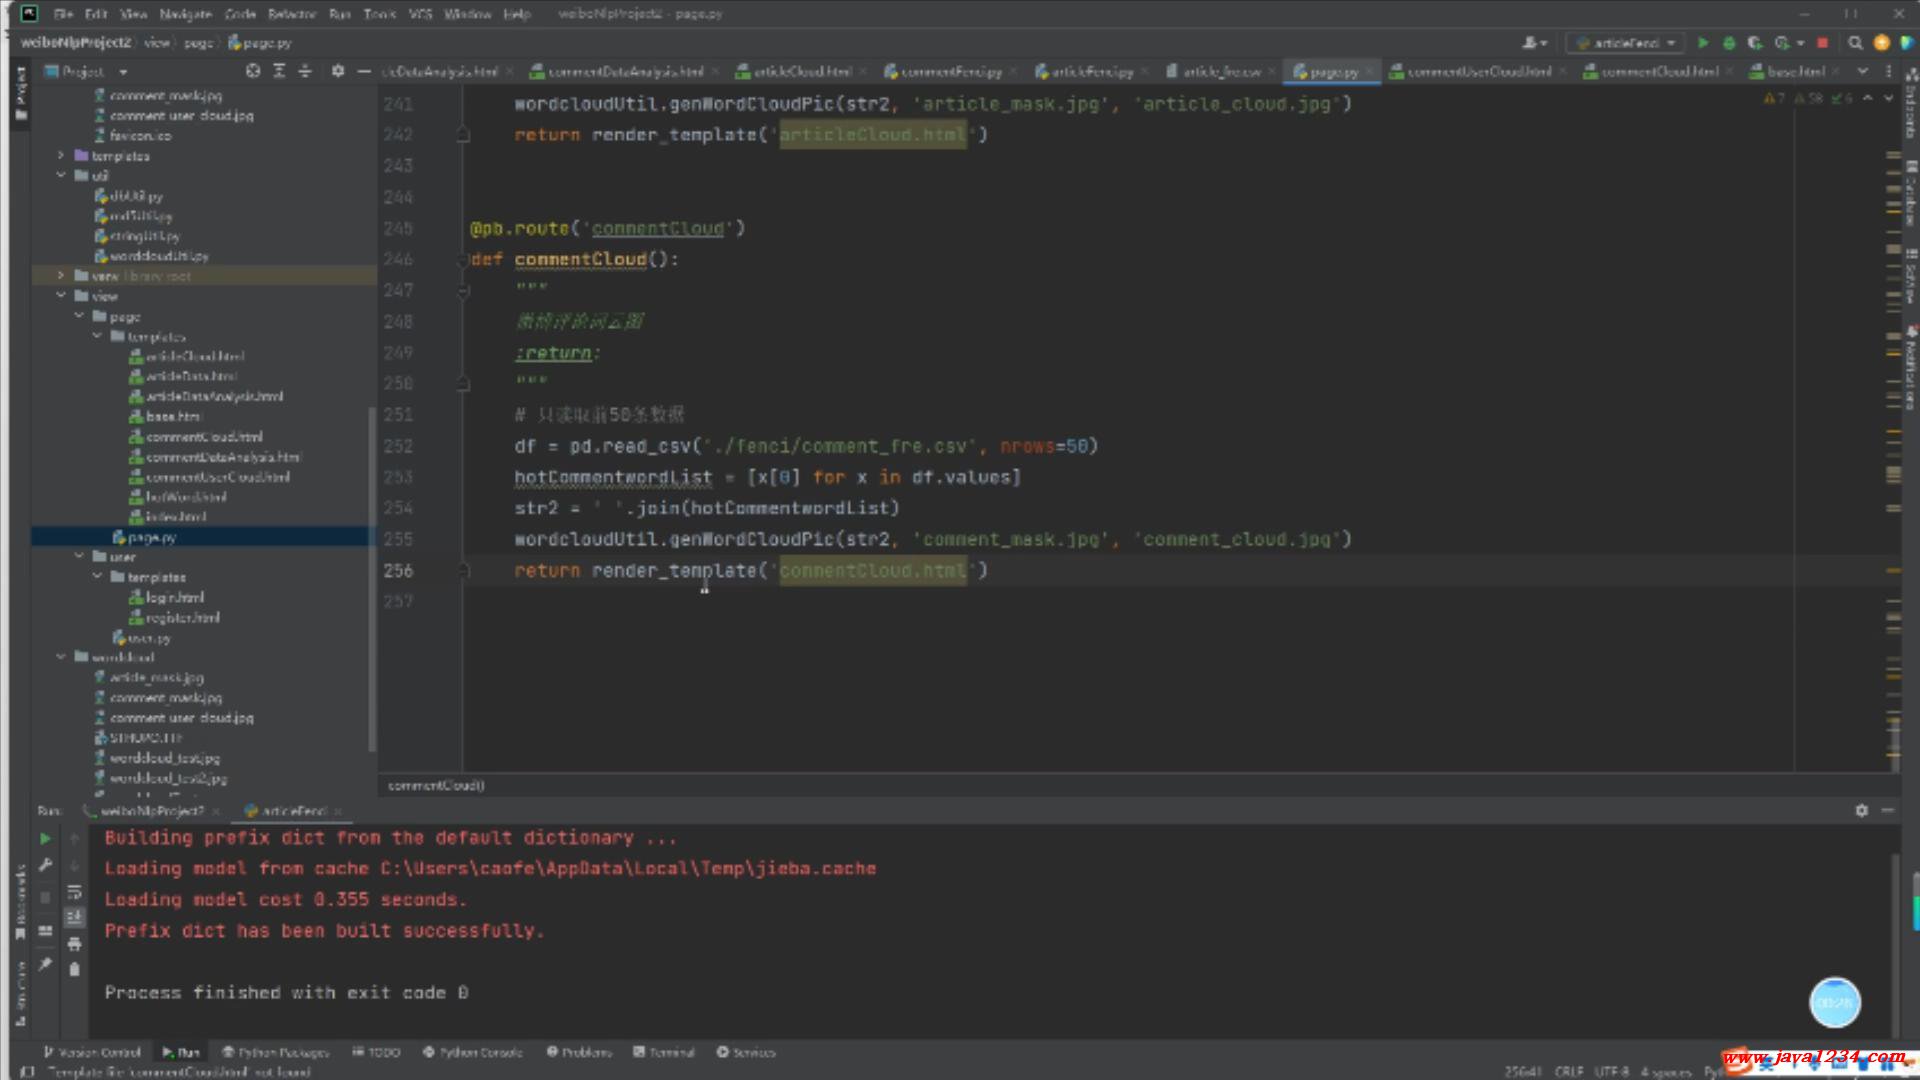This screenshot has width=1920, height=1080.
Task: Toggle soft-wrap in Run console
Action: (x=74, y=891)
